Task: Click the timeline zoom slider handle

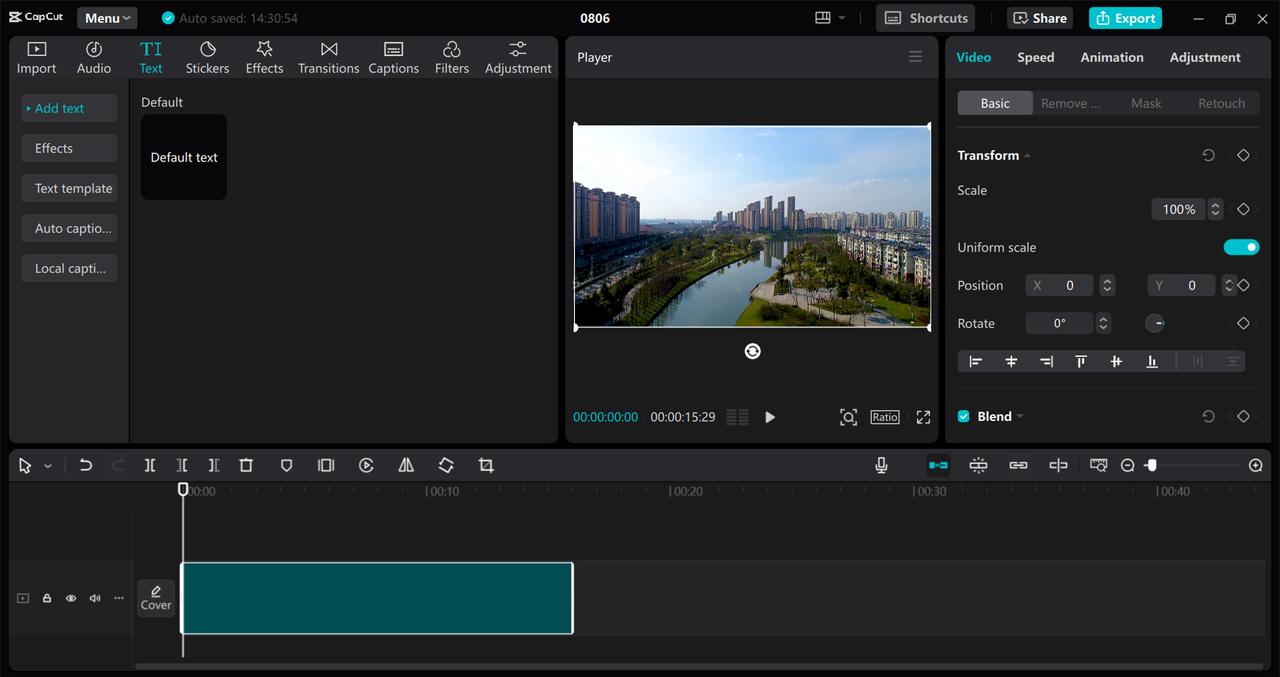Action: click(1151, 465)
